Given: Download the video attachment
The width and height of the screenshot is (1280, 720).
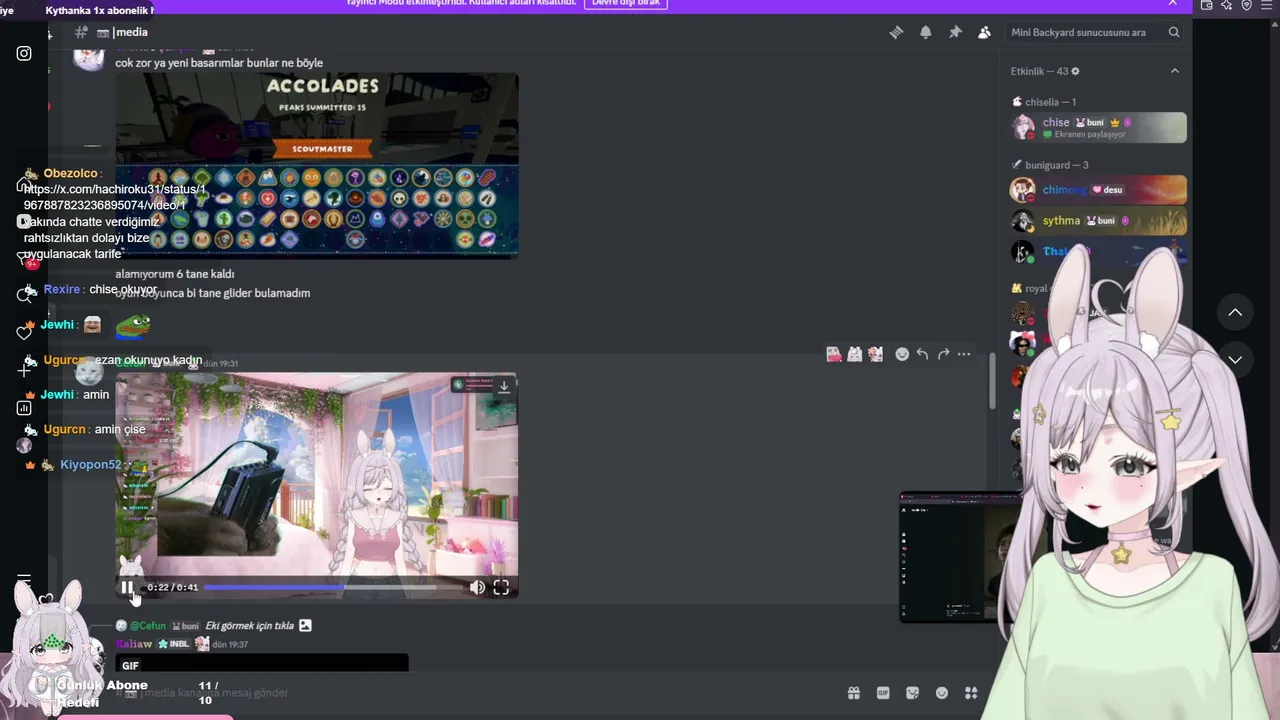Looking at the screenshot, I should point(504,385).
